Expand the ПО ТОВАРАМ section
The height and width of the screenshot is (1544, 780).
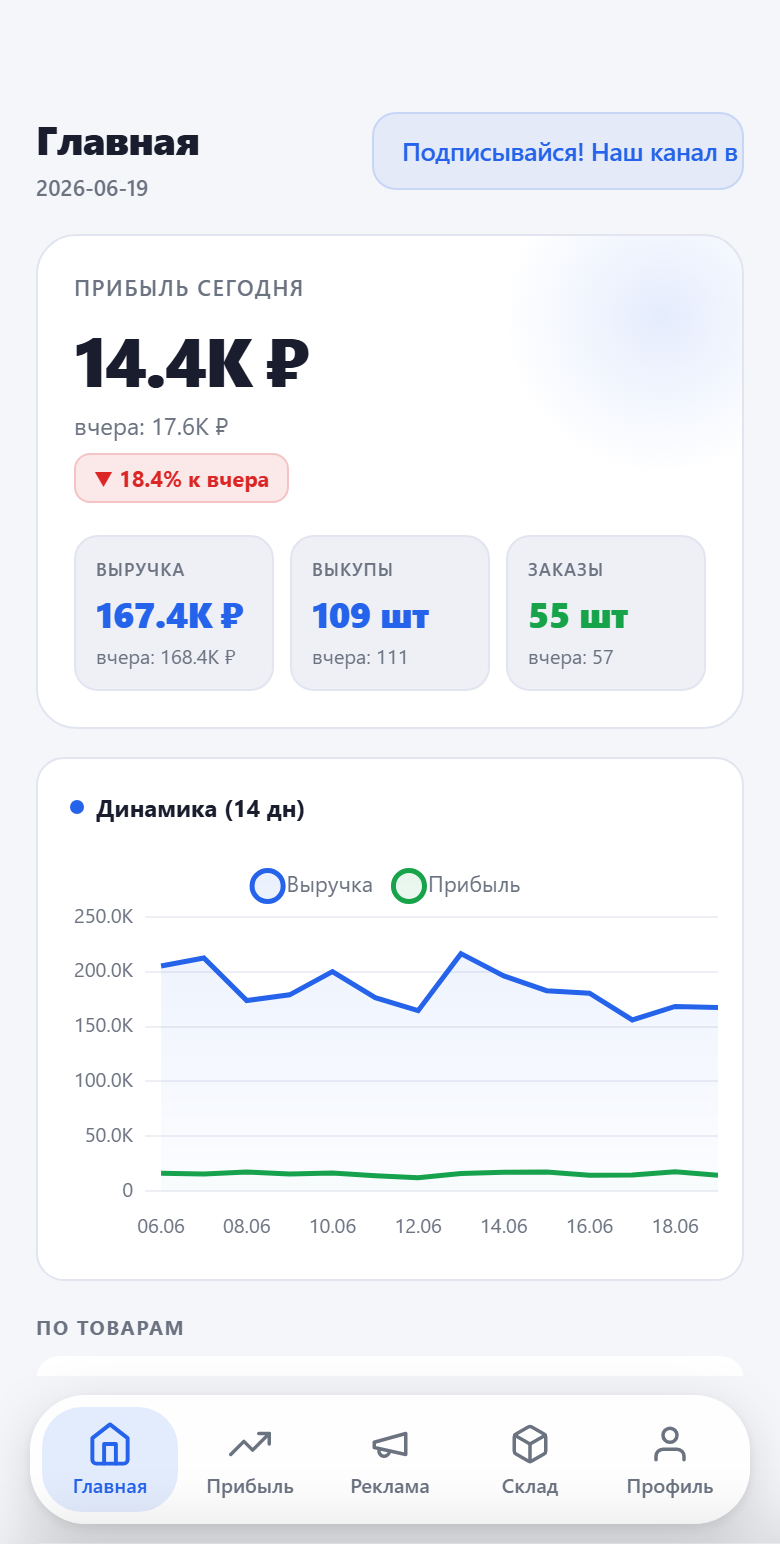point(110,1328)
